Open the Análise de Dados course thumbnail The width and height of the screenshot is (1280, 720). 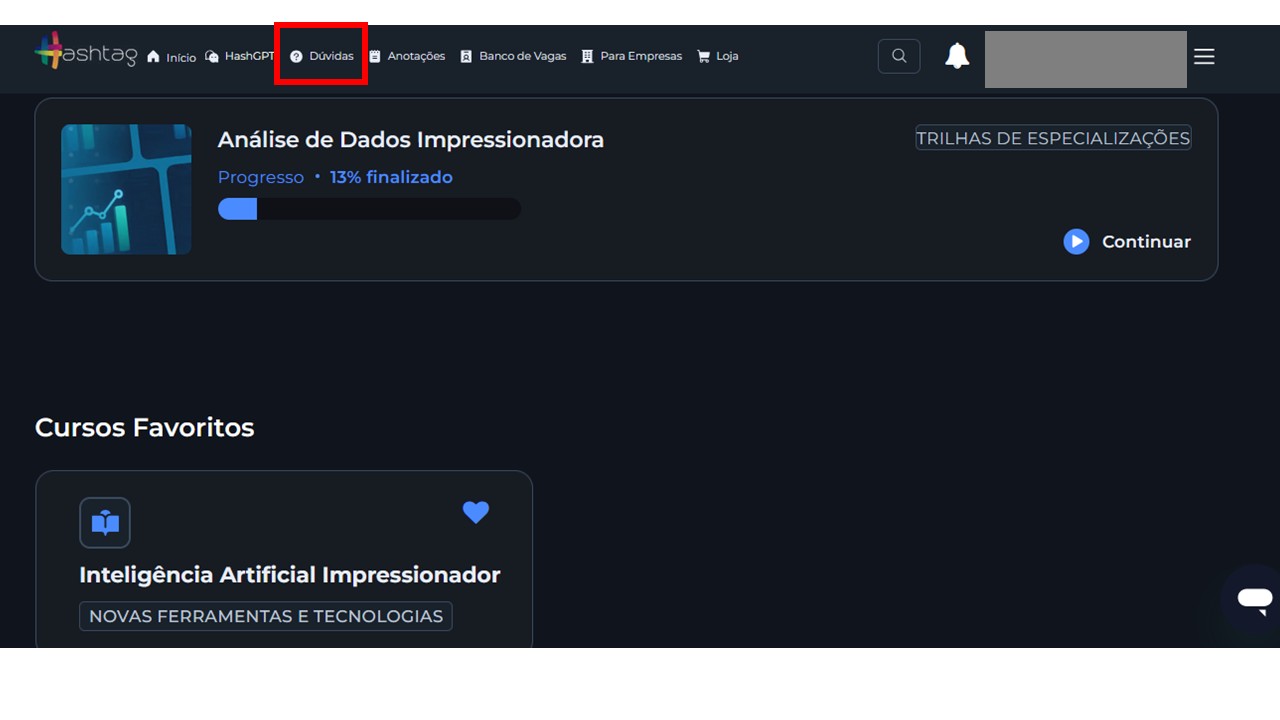(126, 189)
